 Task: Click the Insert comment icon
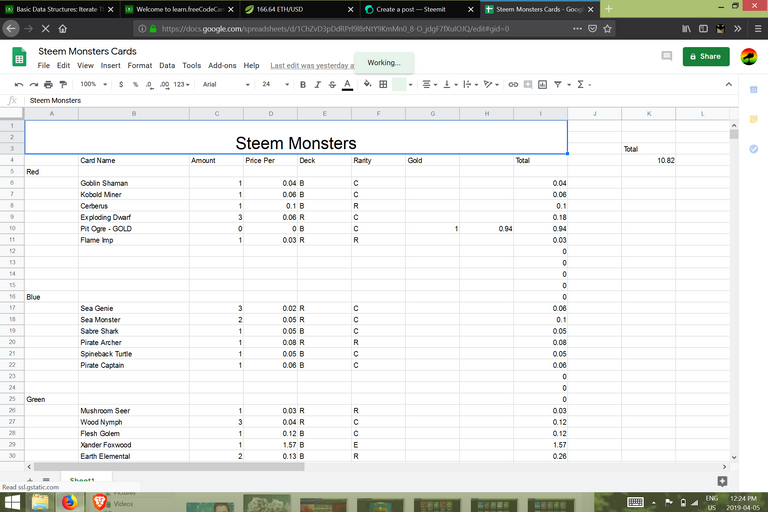point(528,84)
